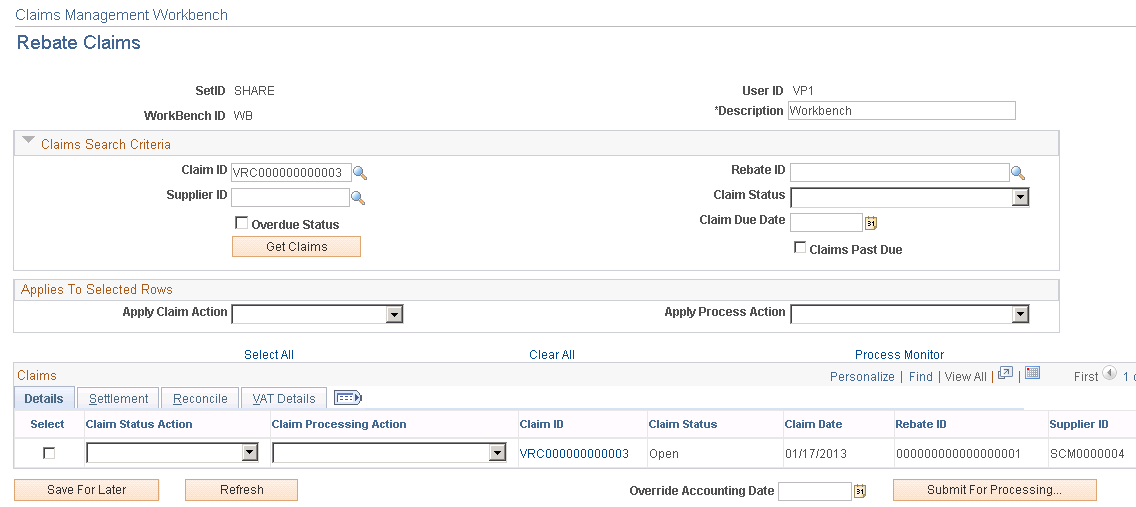
Task: Open Claim Due Date calendar picker
Action: (871, 223)
